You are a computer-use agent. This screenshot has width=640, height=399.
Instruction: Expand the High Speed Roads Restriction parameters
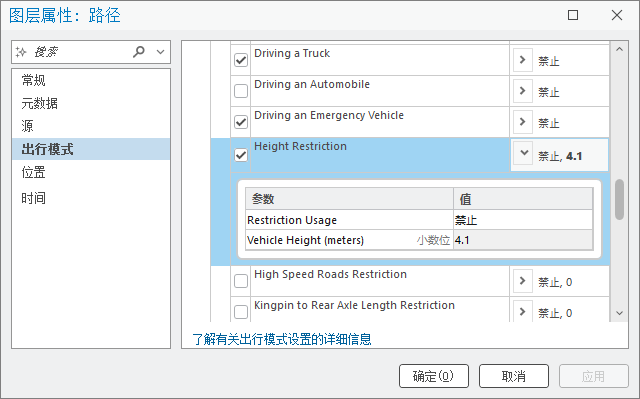(x=522, y=281)
